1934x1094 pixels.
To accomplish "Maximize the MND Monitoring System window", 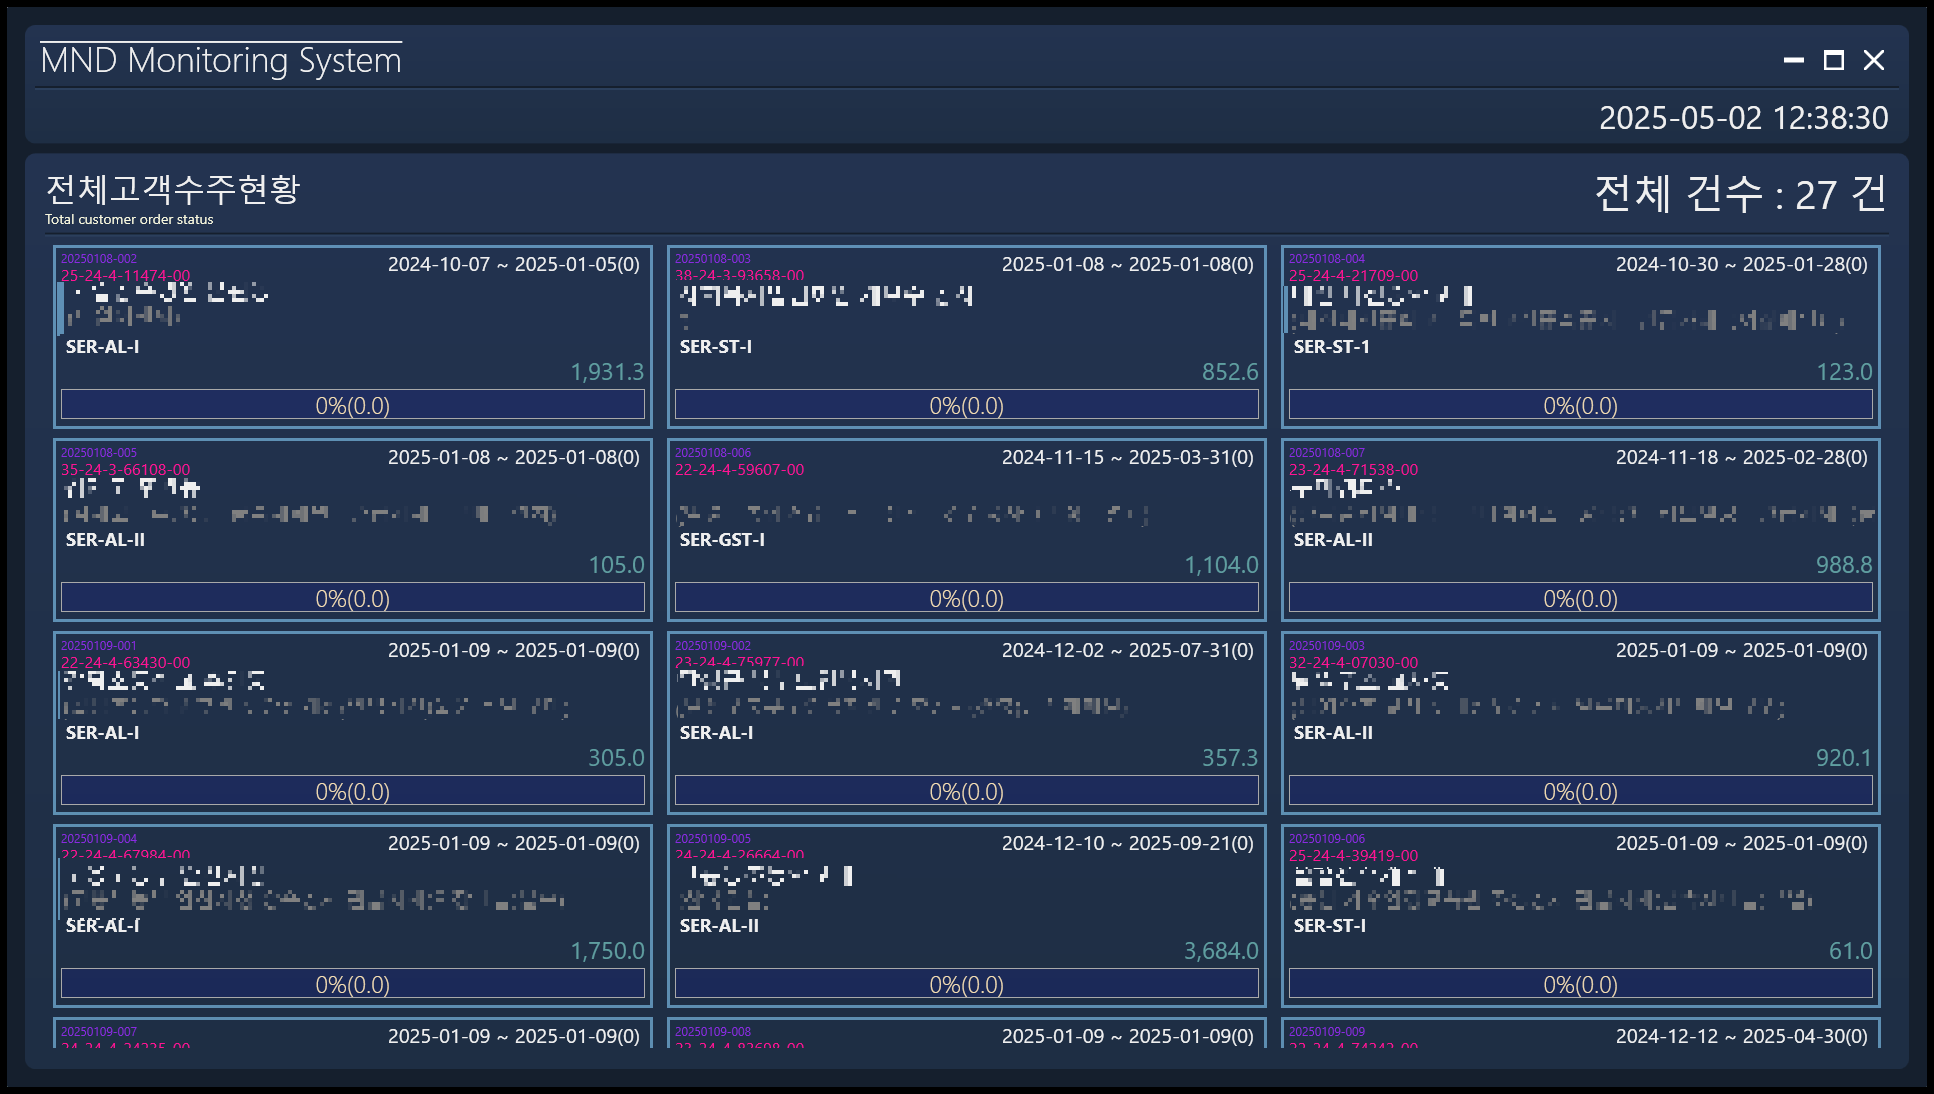I will pos(1833,61).
